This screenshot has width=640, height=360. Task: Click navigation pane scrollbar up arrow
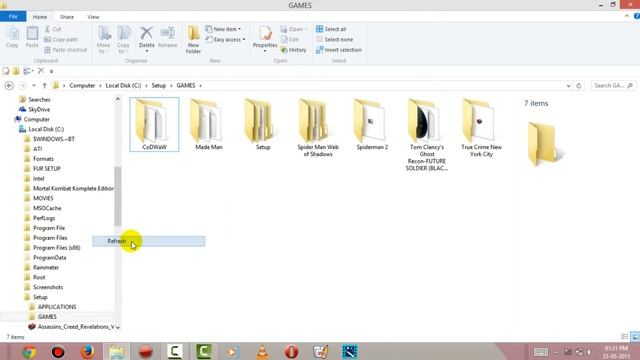coord(118,99)
